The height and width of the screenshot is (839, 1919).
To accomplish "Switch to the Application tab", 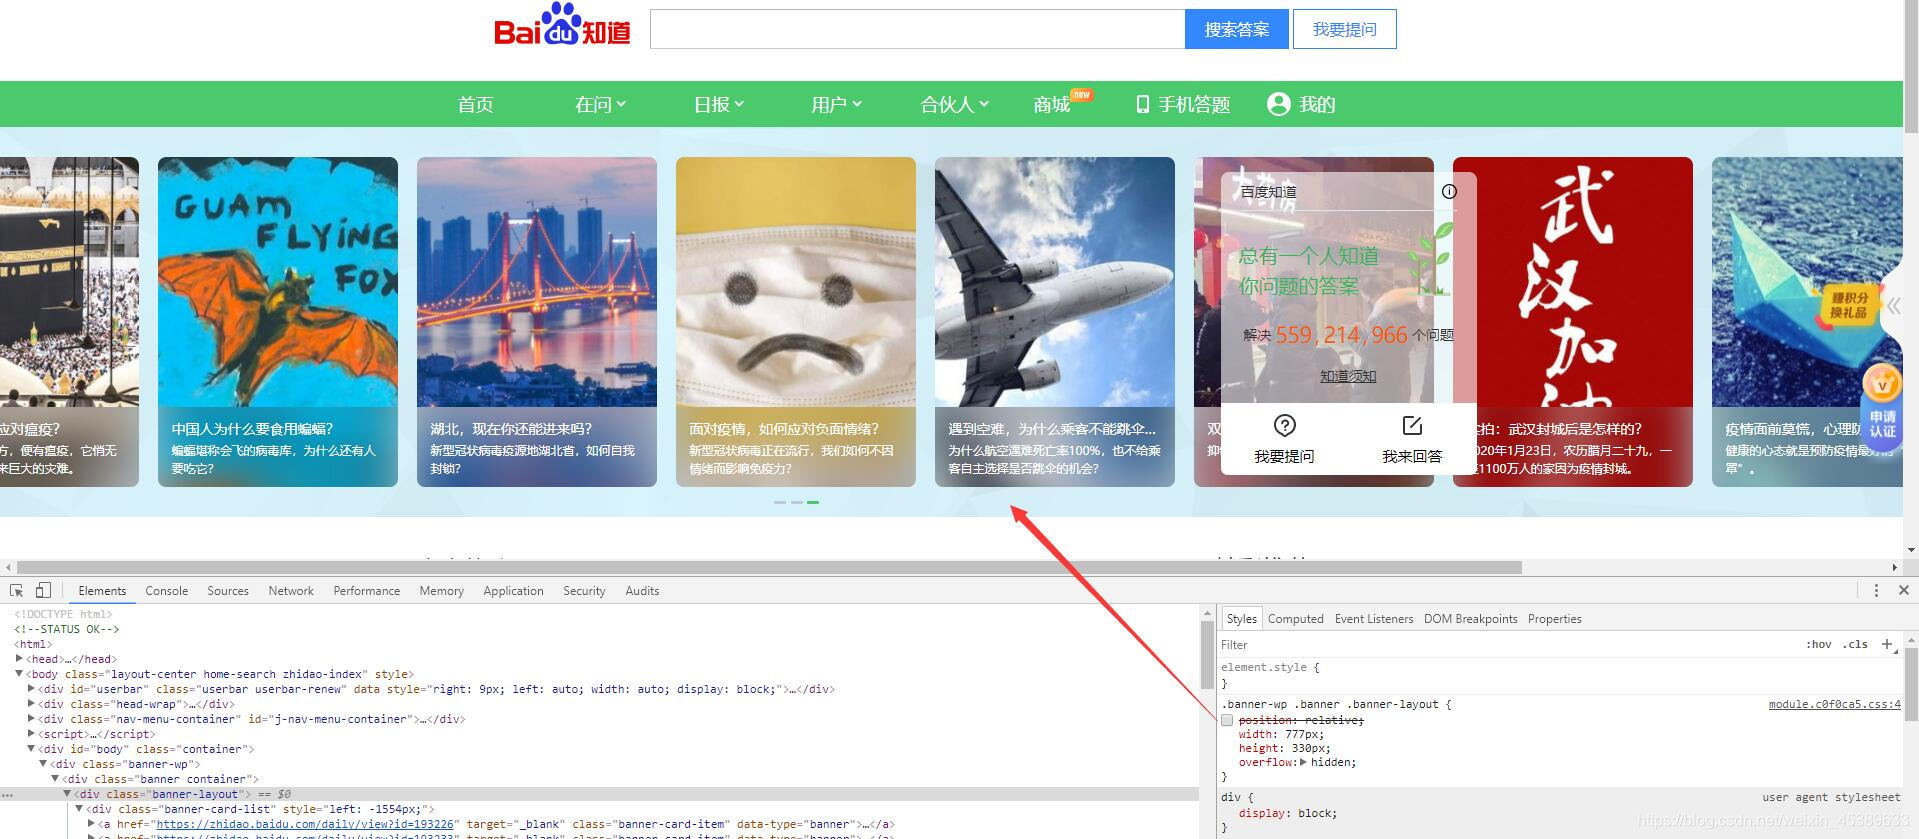I will (513, 591).
